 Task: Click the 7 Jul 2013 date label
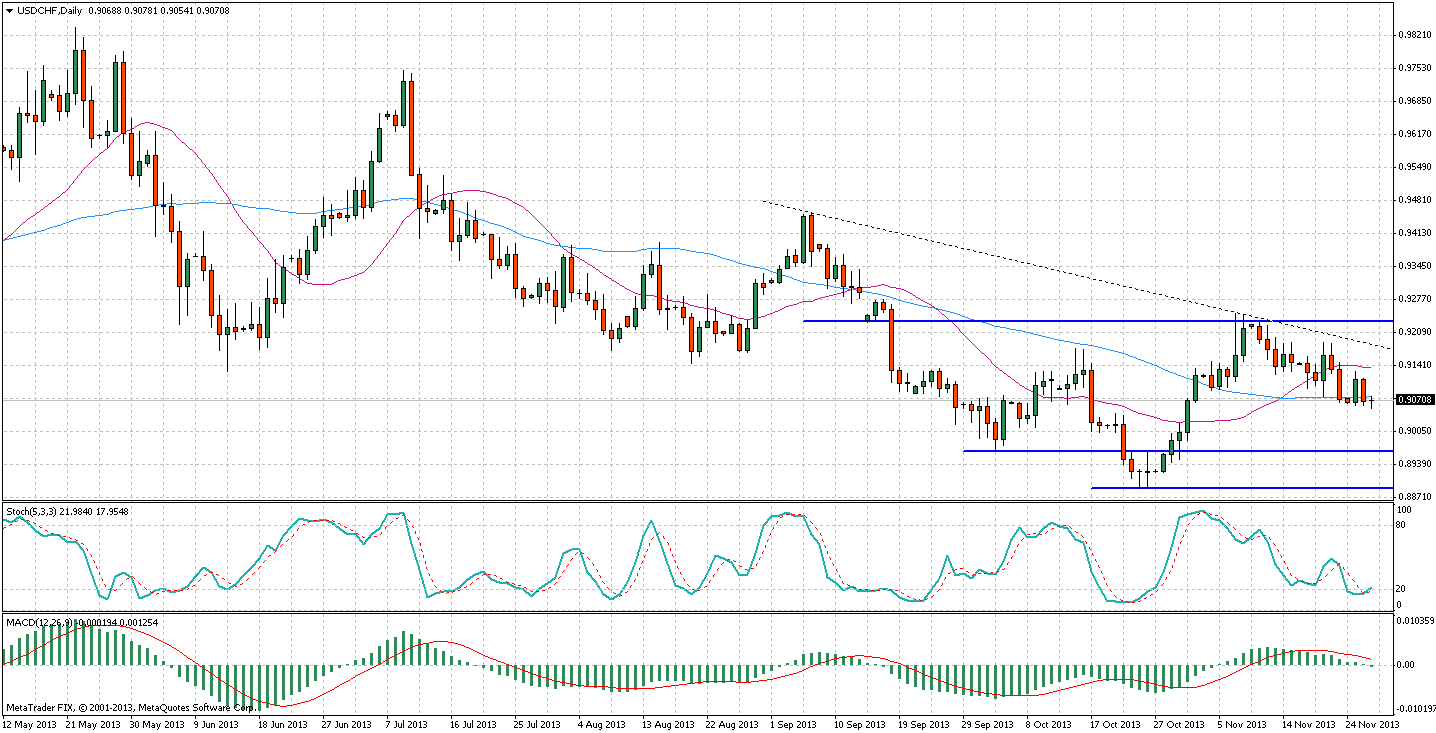[410, 723]
